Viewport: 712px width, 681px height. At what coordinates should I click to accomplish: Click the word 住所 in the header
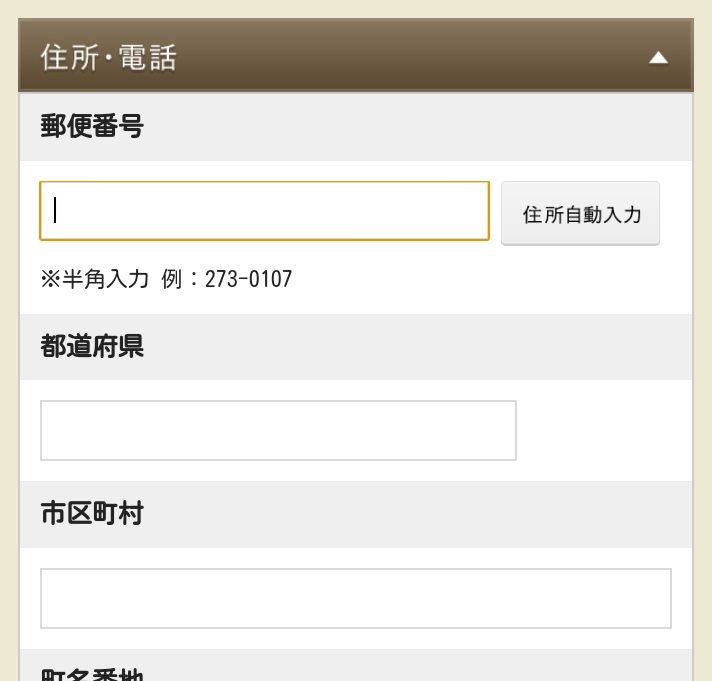point(69,58)
